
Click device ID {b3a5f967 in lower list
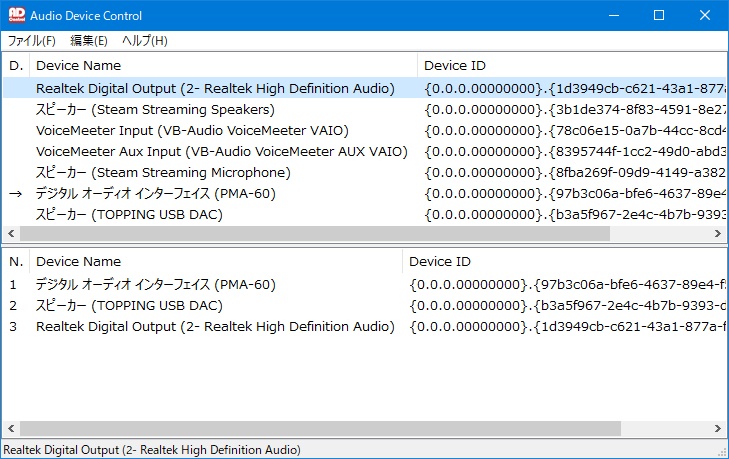567,306
